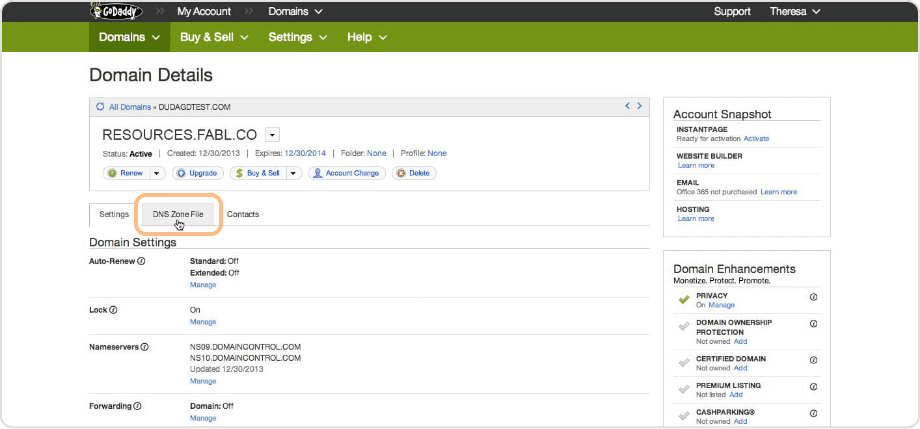Screen dimensions: 920x429
Task: Open the Support link
Action: (x=732, y=11)
